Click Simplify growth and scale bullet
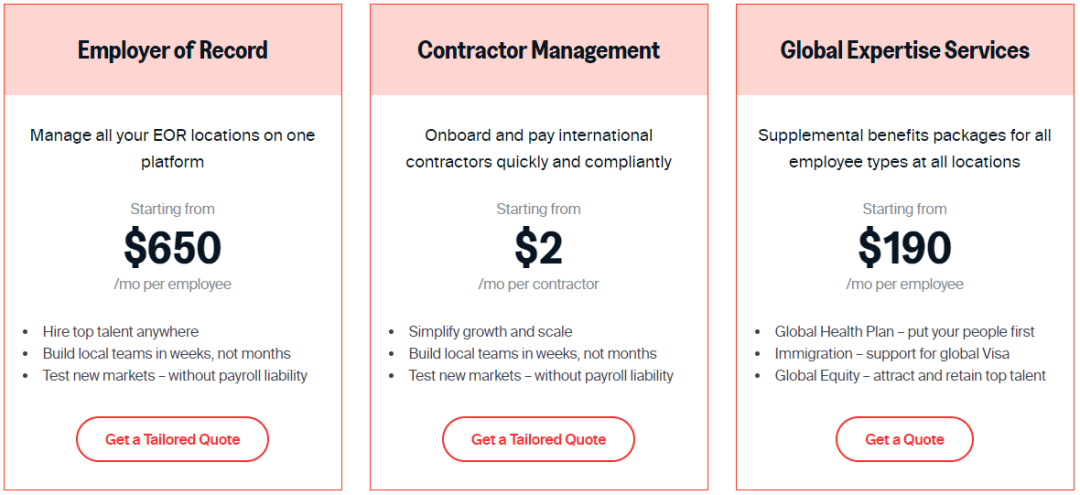The width and height of the screenshot is (1080, 495). click(x=490, y=332)
